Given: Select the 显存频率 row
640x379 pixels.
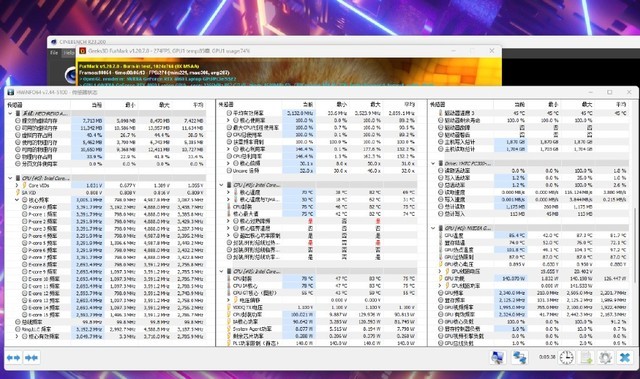Looking at the screenshot, I should 530,300.
